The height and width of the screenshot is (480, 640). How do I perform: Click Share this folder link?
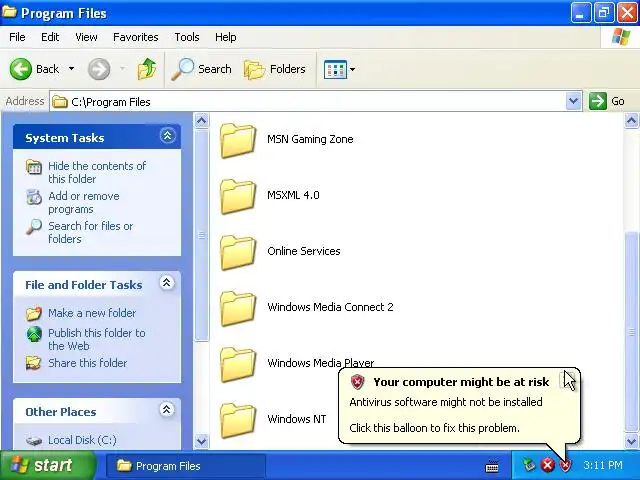[x=87, y=363]
